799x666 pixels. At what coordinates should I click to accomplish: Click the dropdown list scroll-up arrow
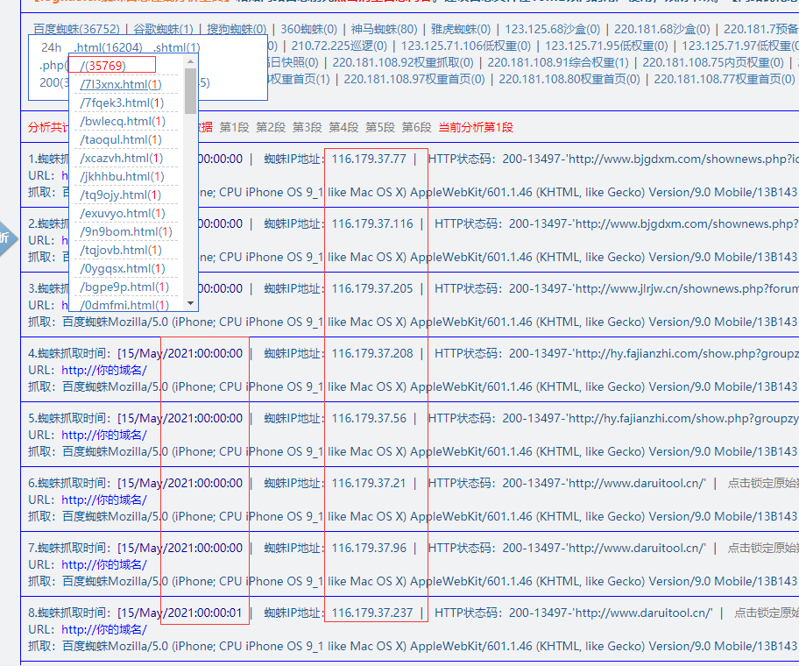click(x=191, y=62)
